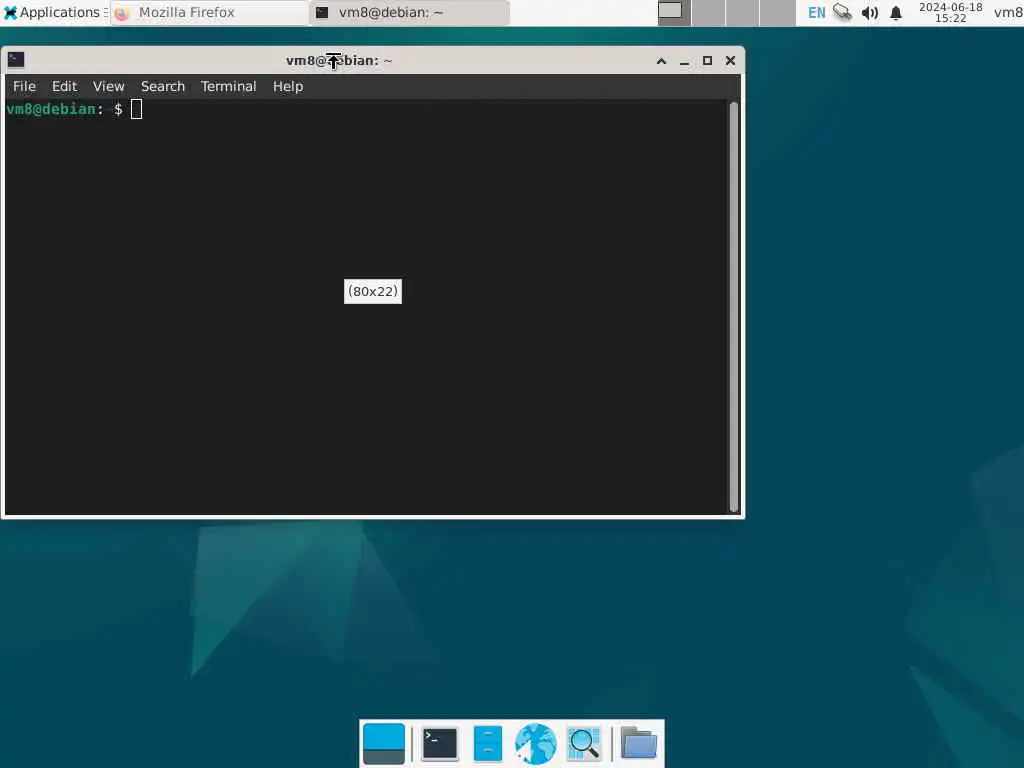Open the View menu in terminal
The width and height of the screenshot is (1024, 768).
[108, 86]
